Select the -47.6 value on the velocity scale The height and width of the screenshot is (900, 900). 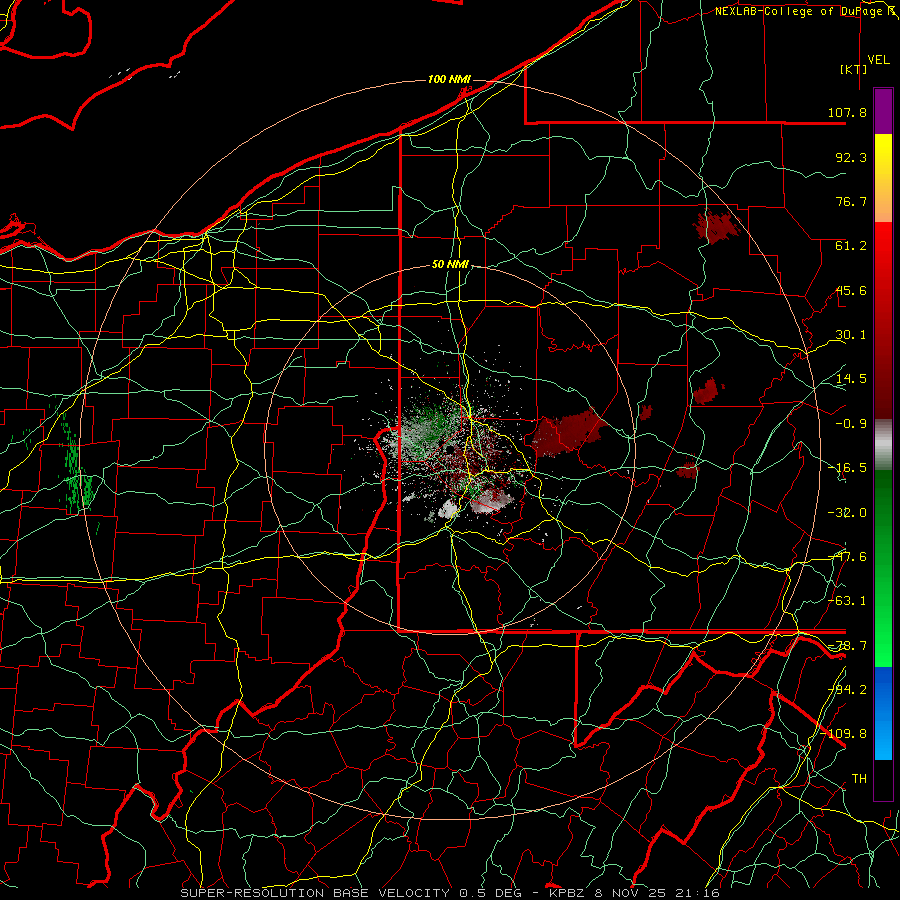pyautogui.click(x=848, y=557)
